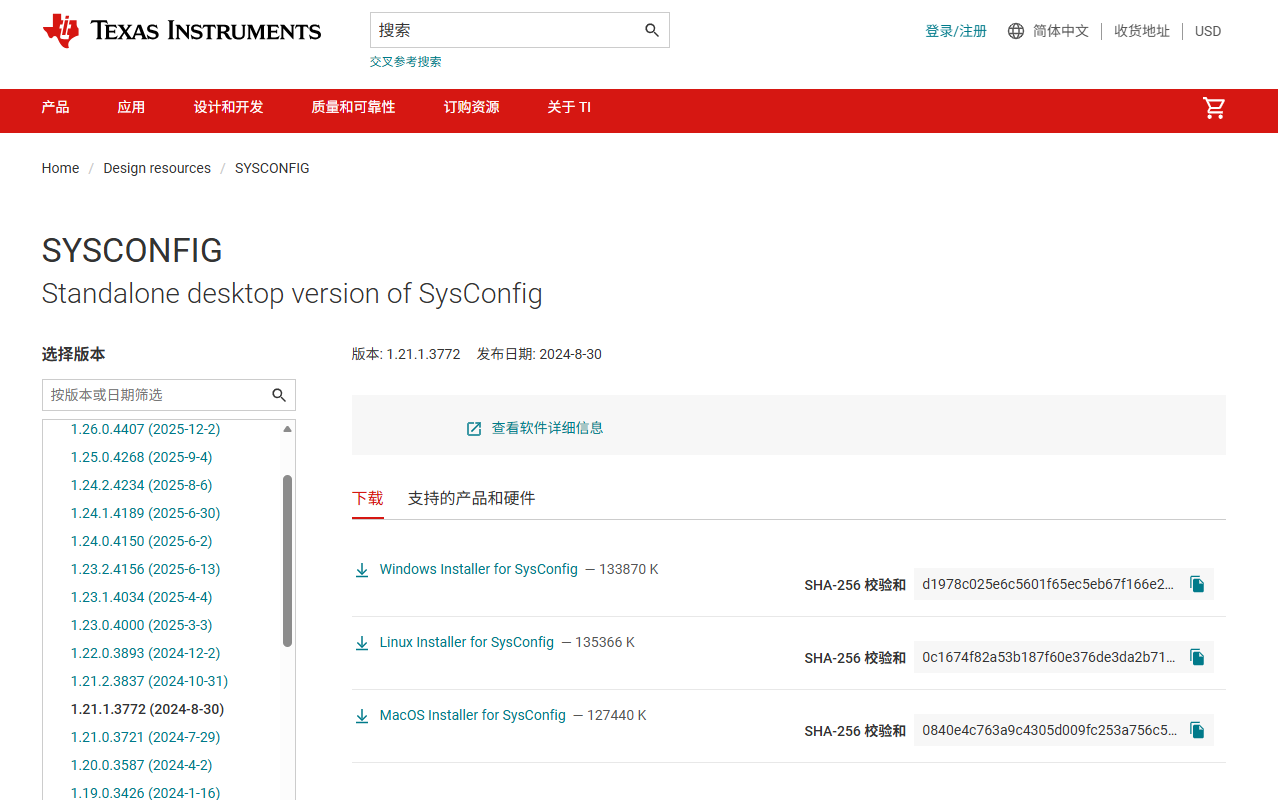Screen dimensions: 1278x800
Task: Download MacOS Installer for SysConfig
Action: point(473,715)
